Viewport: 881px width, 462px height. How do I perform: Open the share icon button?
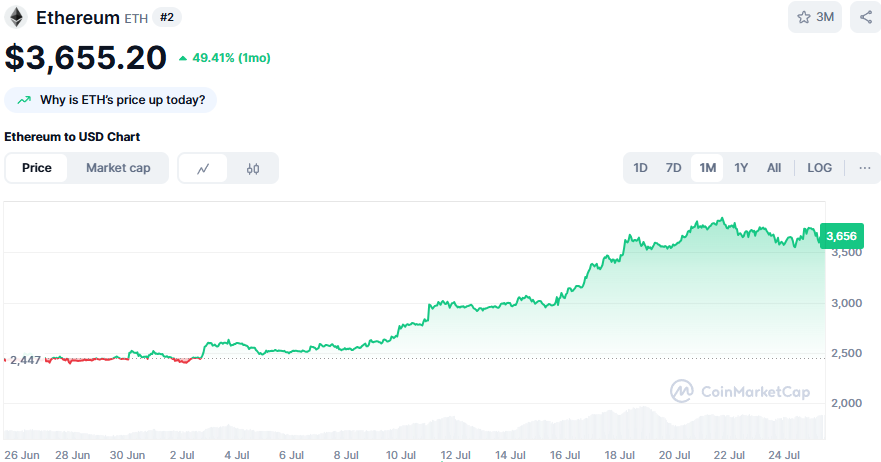pos(865,17)
